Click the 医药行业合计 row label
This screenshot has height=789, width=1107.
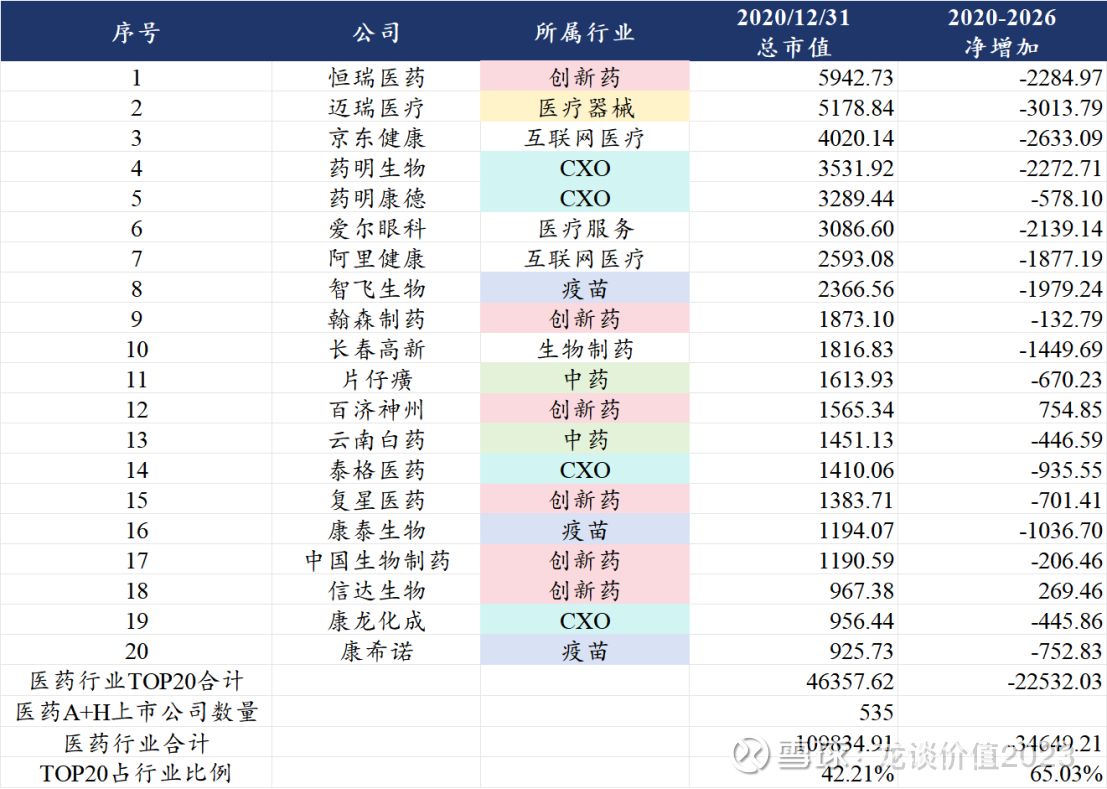136,742
